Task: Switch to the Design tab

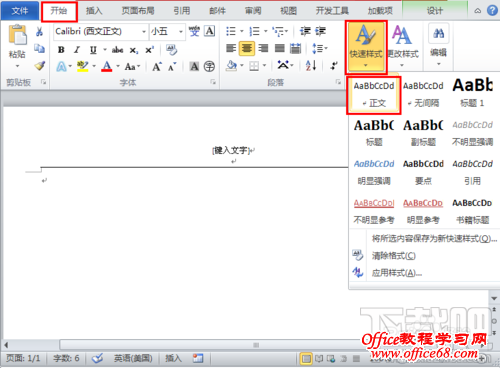Action: 435,11
